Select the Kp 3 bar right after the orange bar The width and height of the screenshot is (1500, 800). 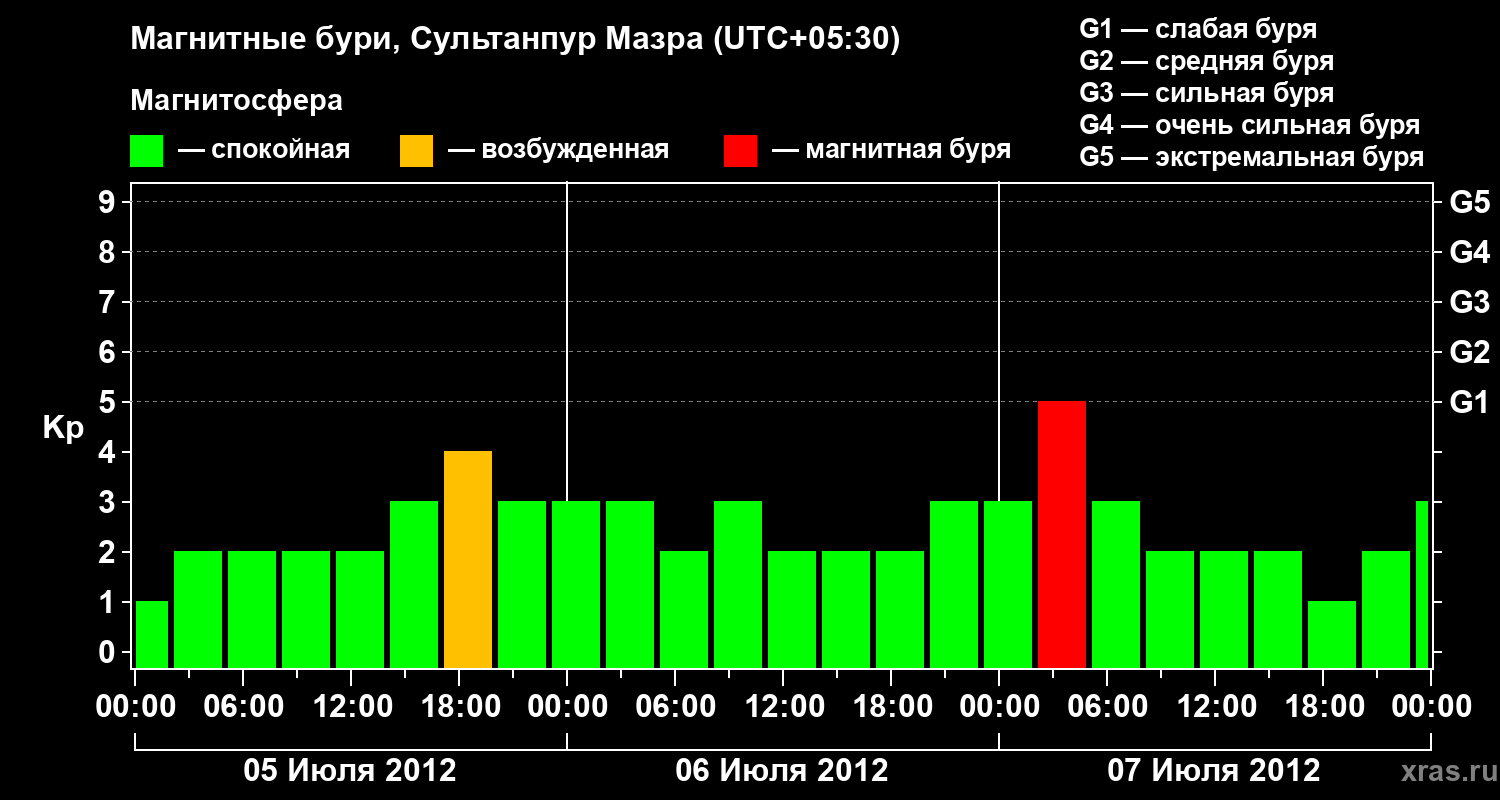tap(522, 585)
